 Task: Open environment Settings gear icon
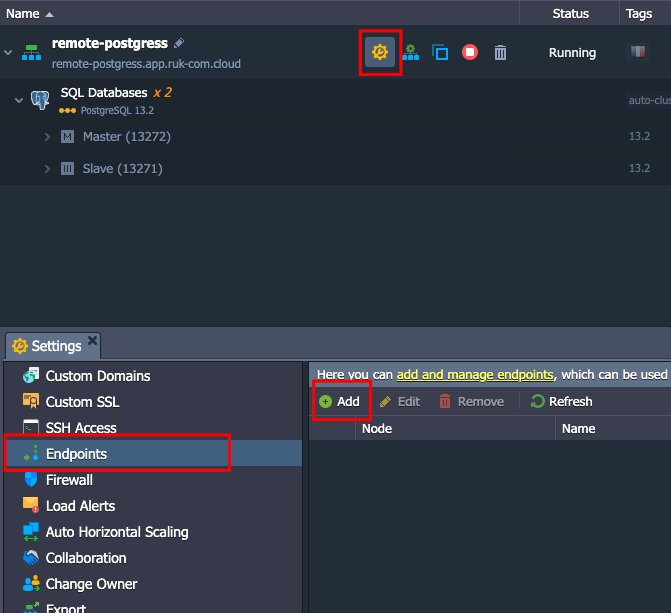pos(380,52)
